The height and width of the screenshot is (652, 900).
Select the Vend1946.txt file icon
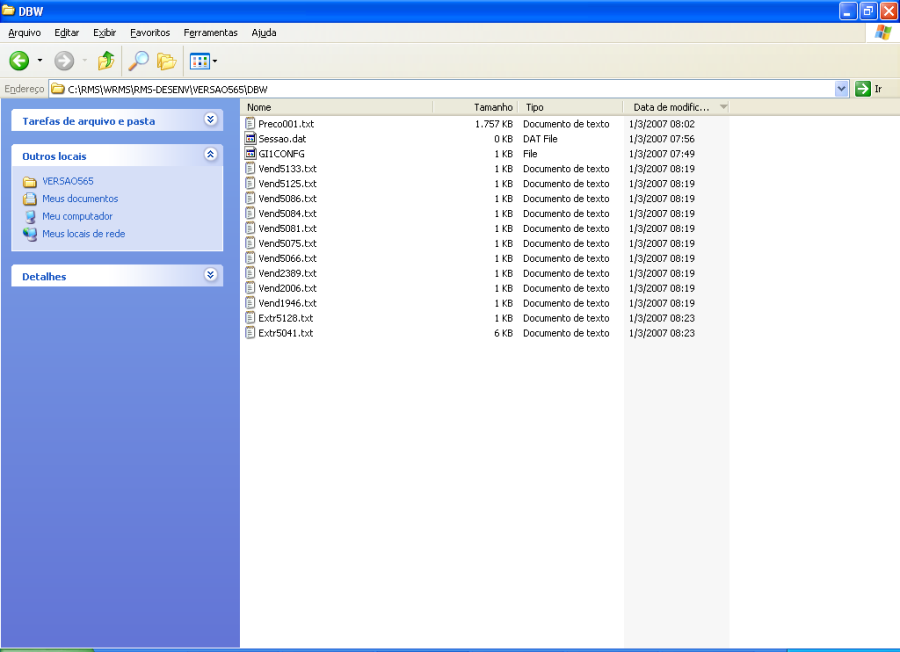click(250, 302)
